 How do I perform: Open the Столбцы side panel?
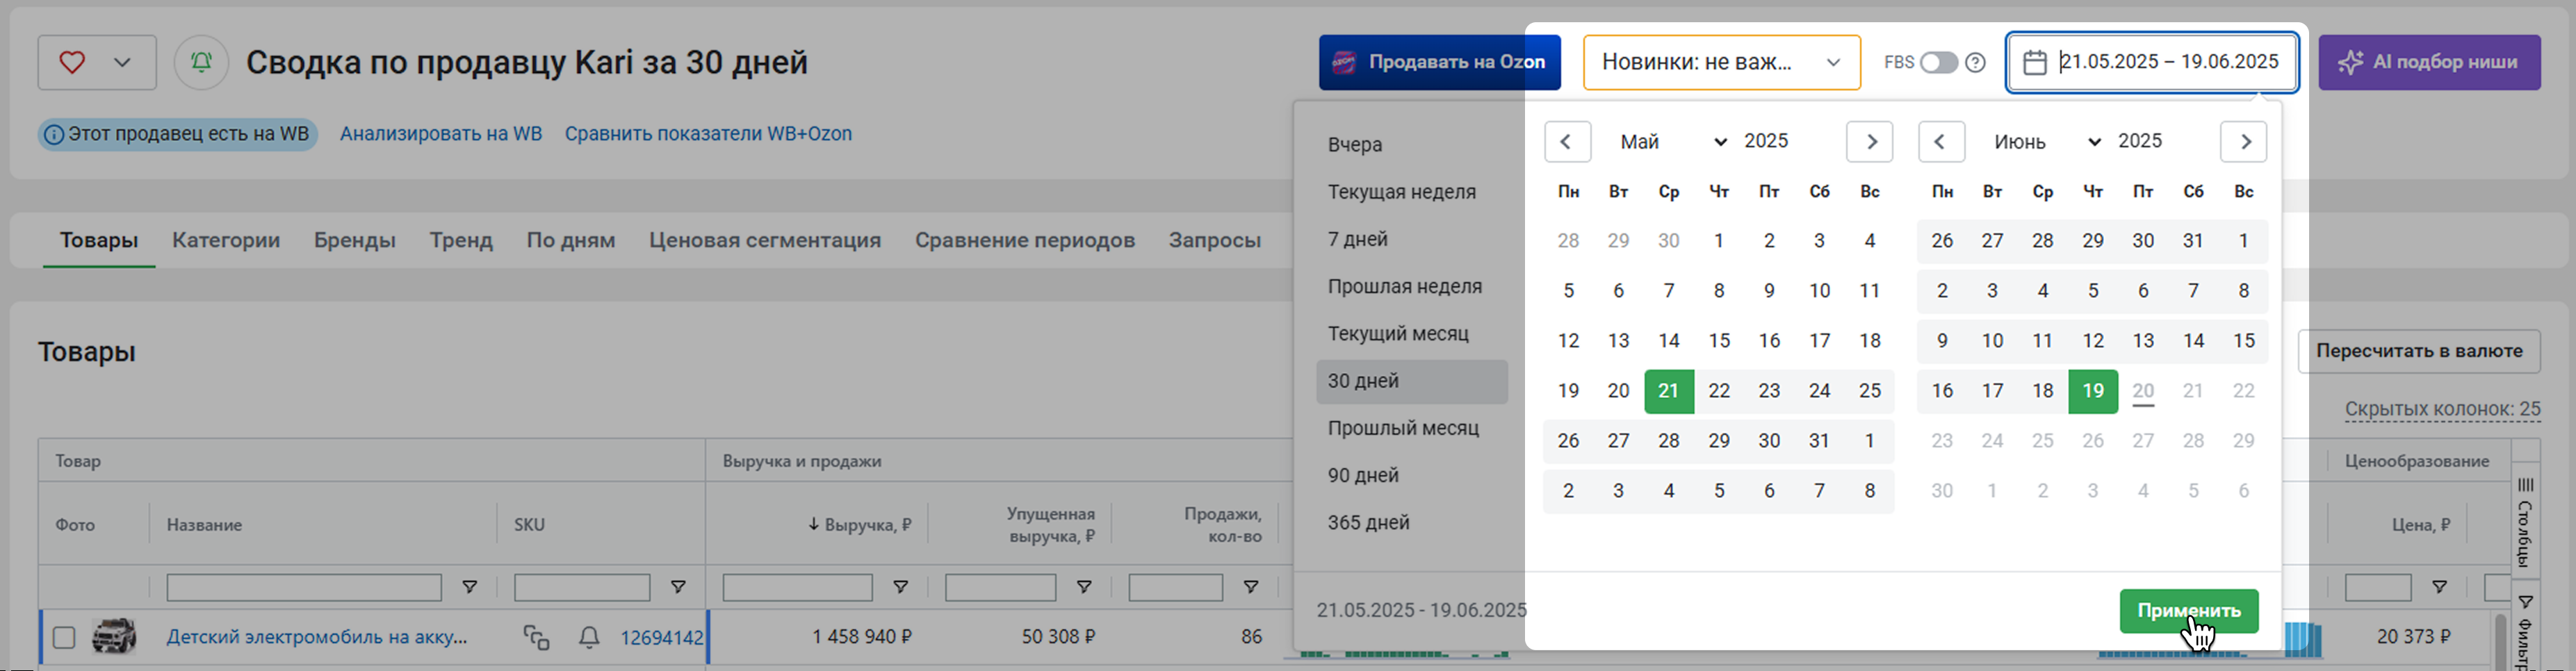tap(2525, 523)
